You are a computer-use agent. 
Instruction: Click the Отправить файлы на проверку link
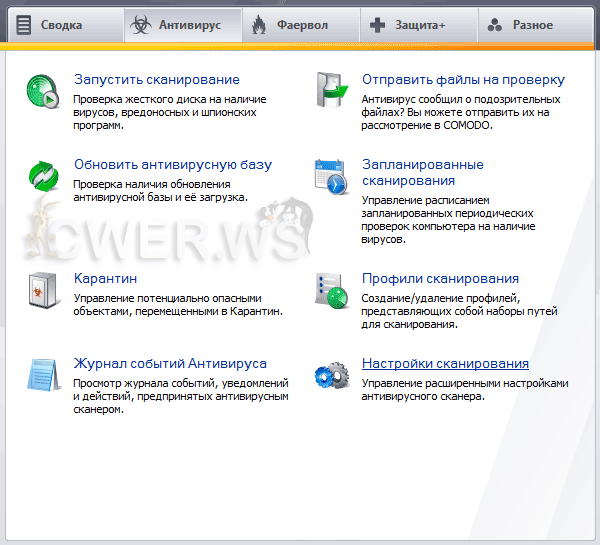[x=463, y=79]
